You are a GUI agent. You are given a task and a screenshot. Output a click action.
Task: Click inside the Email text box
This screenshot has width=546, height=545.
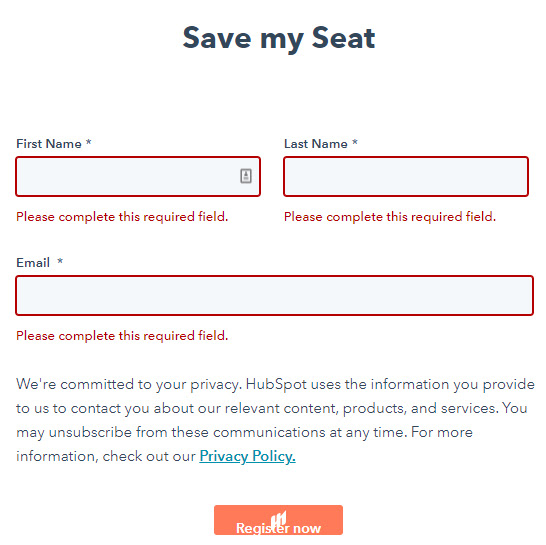coord(274,296)
